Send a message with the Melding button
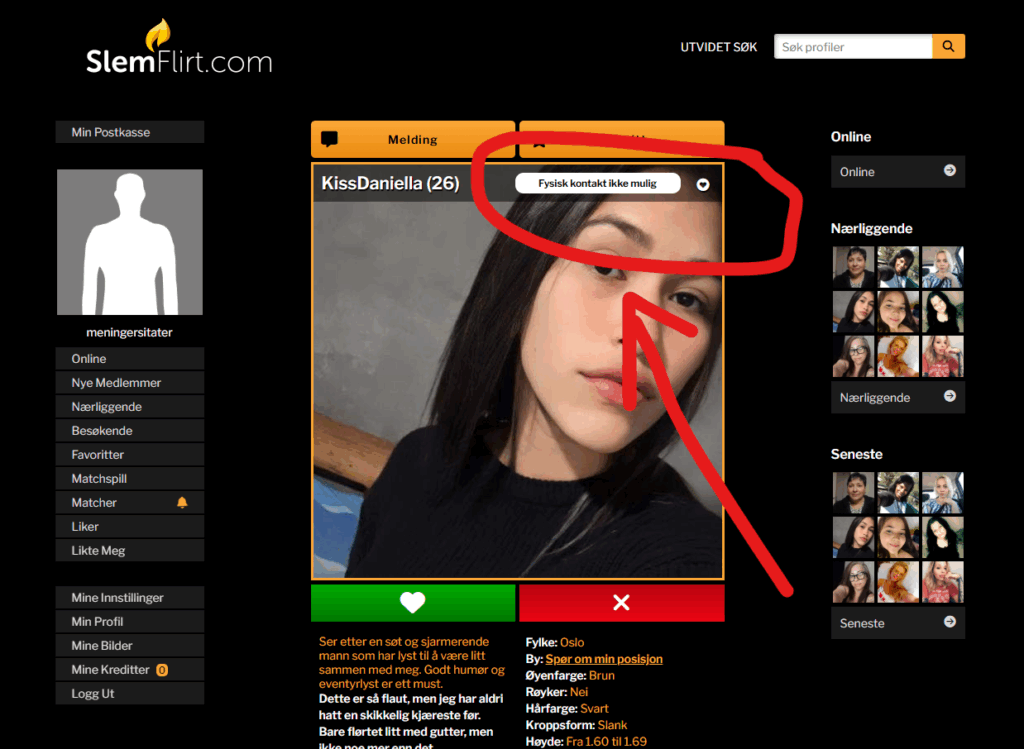The image size is (1024, 749). (x=413, y=139)
